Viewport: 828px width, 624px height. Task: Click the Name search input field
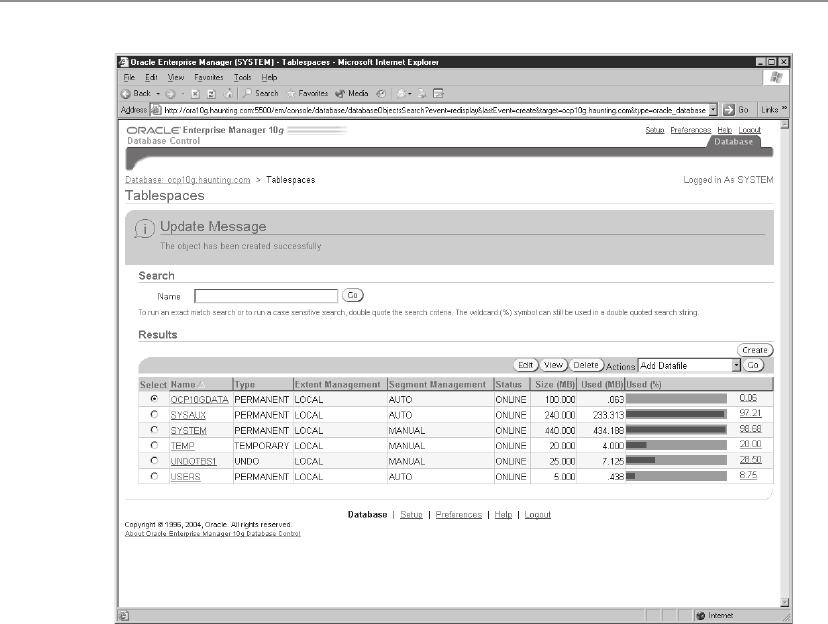point(266,296)
